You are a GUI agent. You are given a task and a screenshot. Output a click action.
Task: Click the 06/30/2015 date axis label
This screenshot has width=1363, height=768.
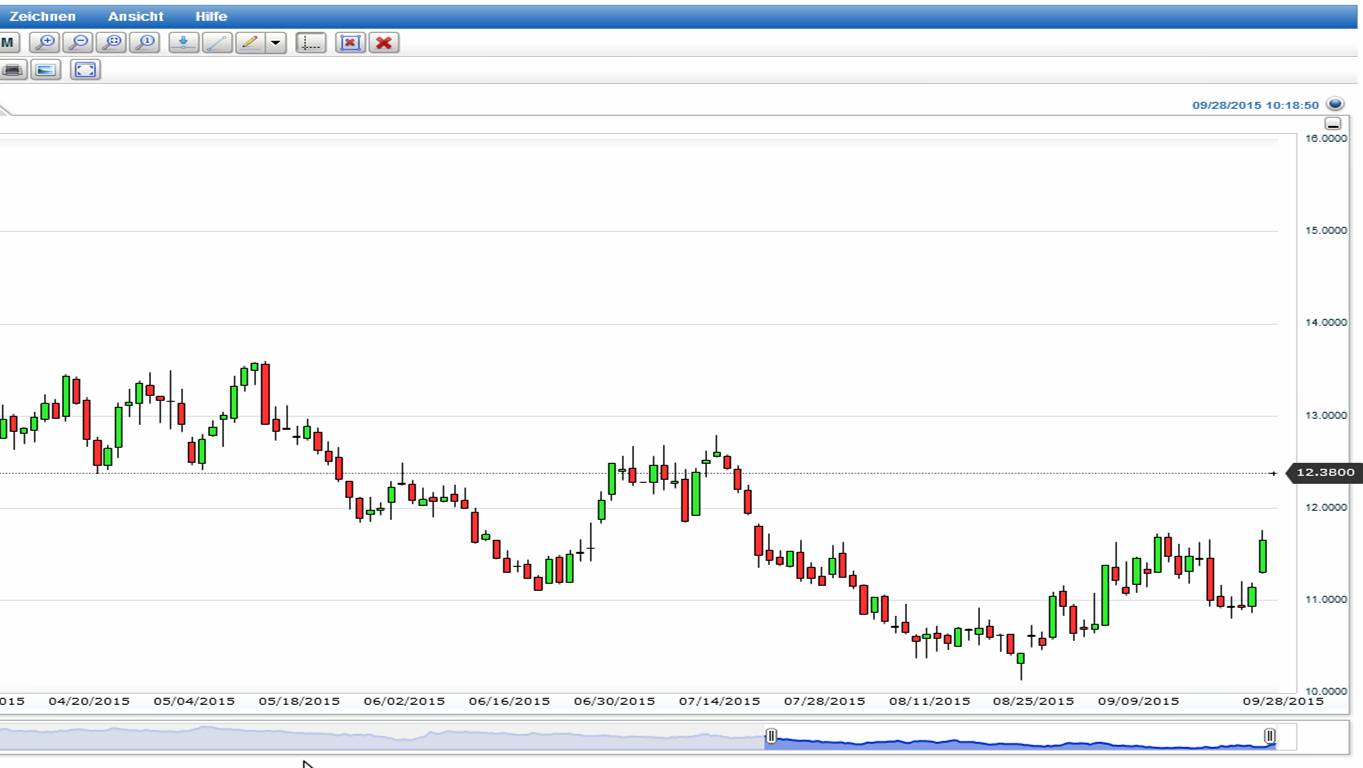(x=614, y=701)
